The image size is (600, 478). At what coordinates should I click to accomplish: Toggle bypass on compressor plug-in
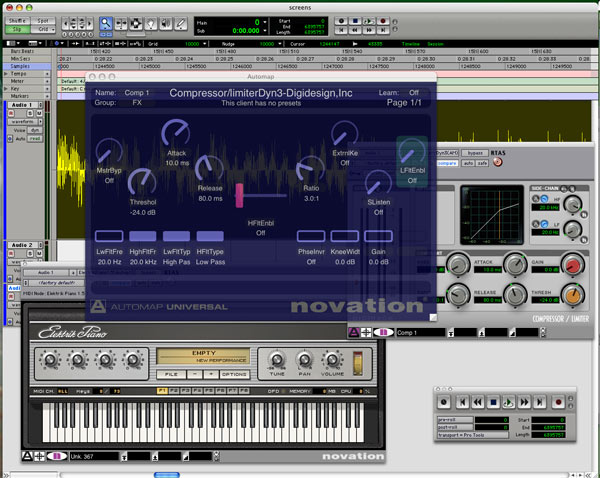tap(475, 153)
